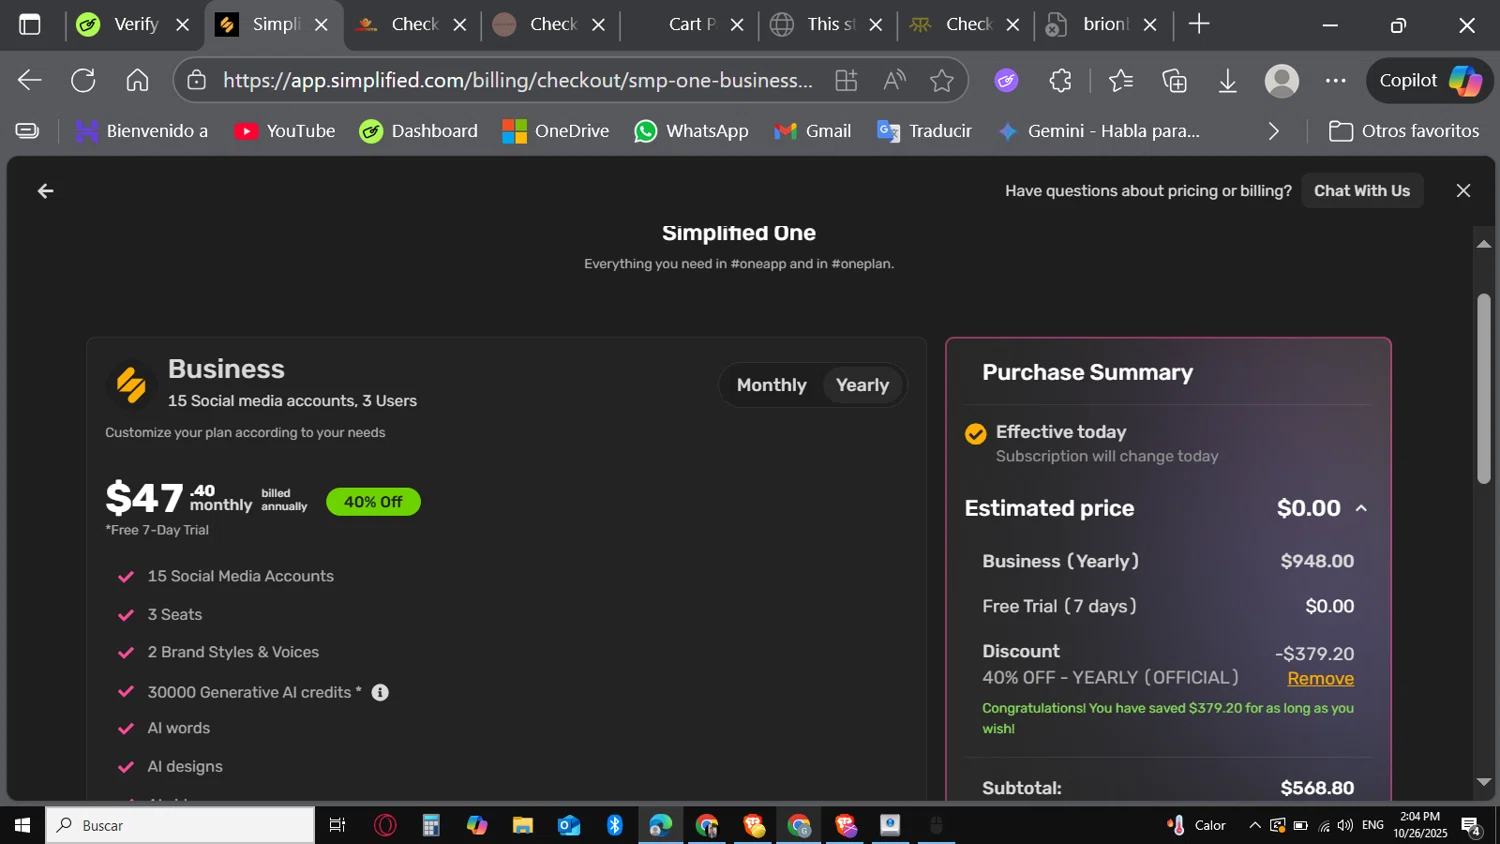The height and width of the screenshot is (844, 1500).
Task: Open the sidebar toggle on favorites bar
Action: click(x=27, y=131)
